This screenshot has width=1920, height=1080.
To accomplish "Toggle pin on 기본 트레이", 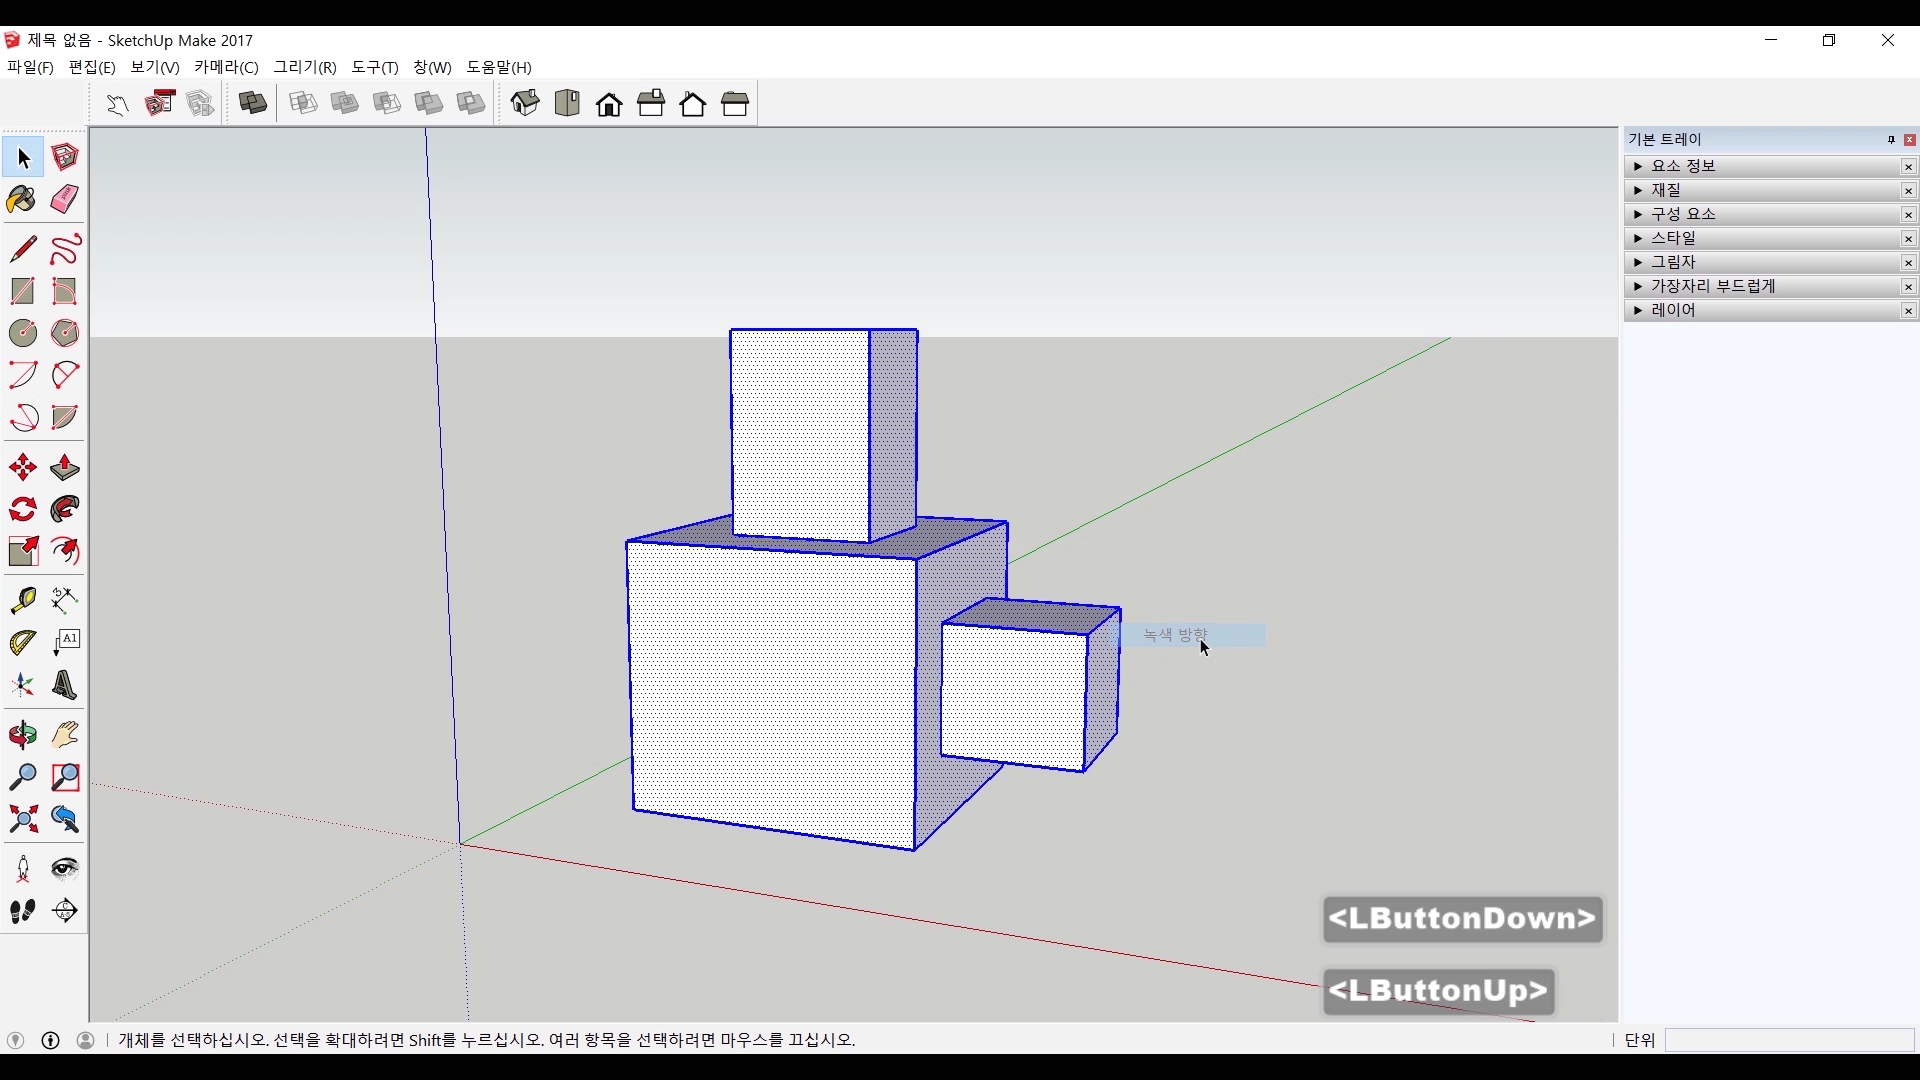I will tap(1891, 140).
